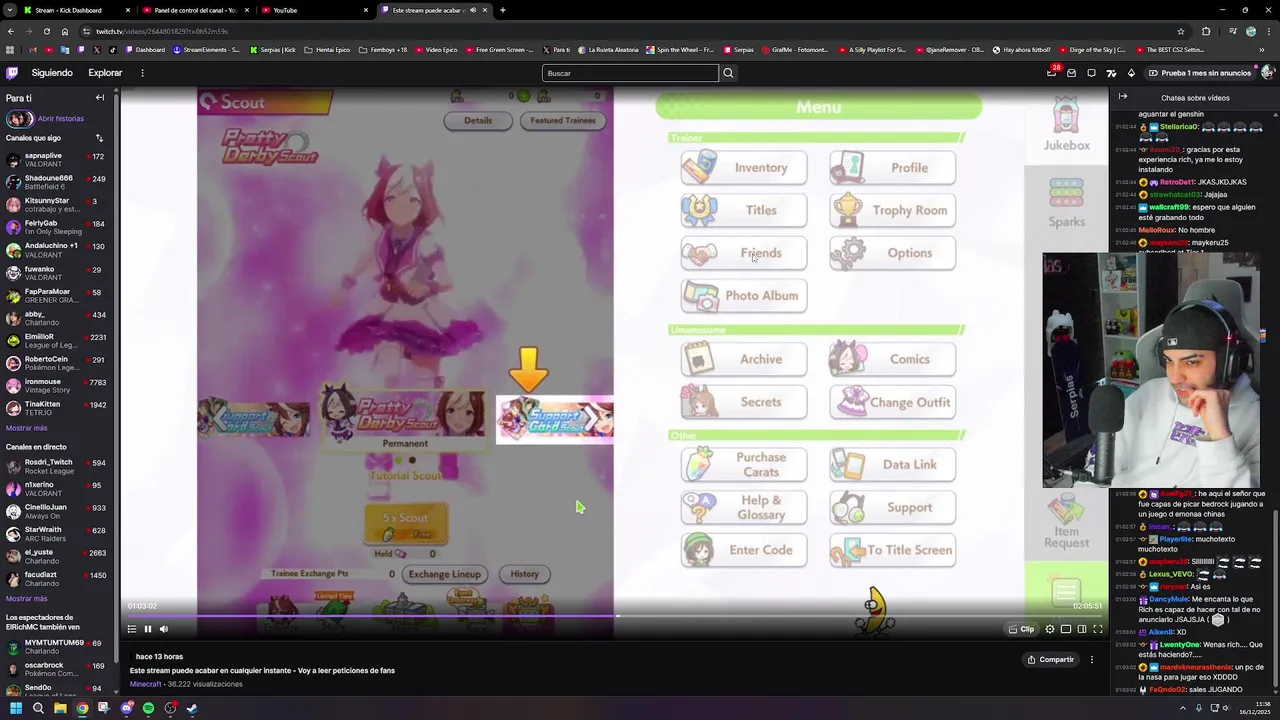1280x720 pixels.
Task: Open the tab search dropdown arrow
Action: click(x=10, y=10)
